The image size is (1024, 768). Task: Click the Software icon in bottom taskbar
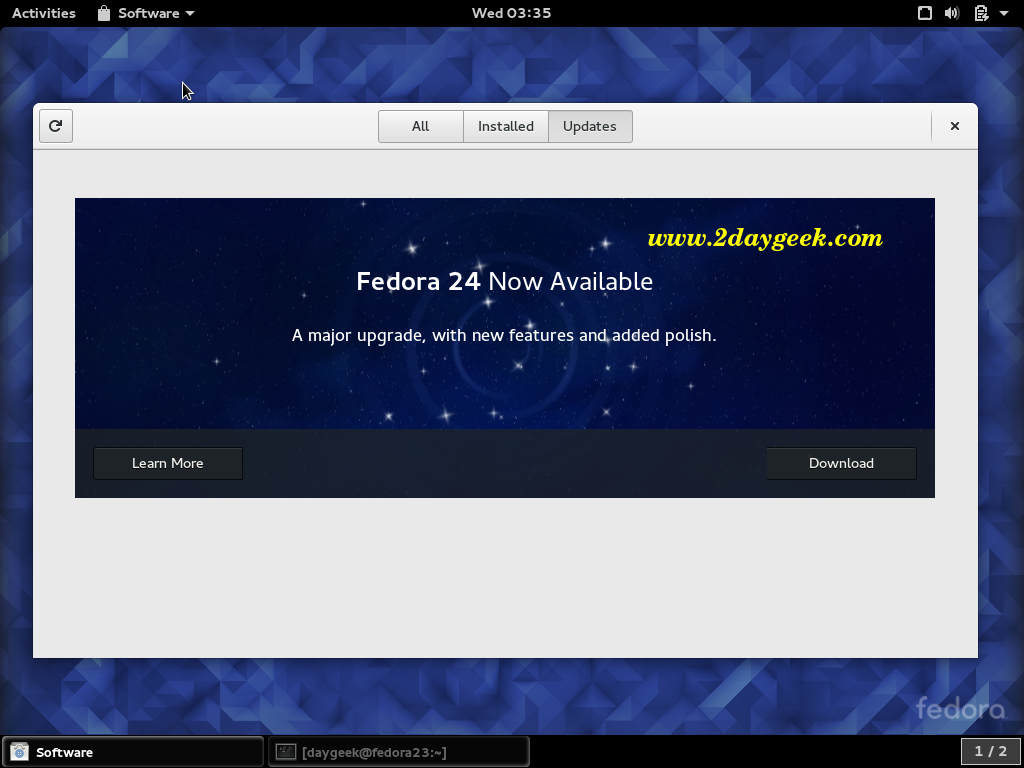(x=19, y=752)
